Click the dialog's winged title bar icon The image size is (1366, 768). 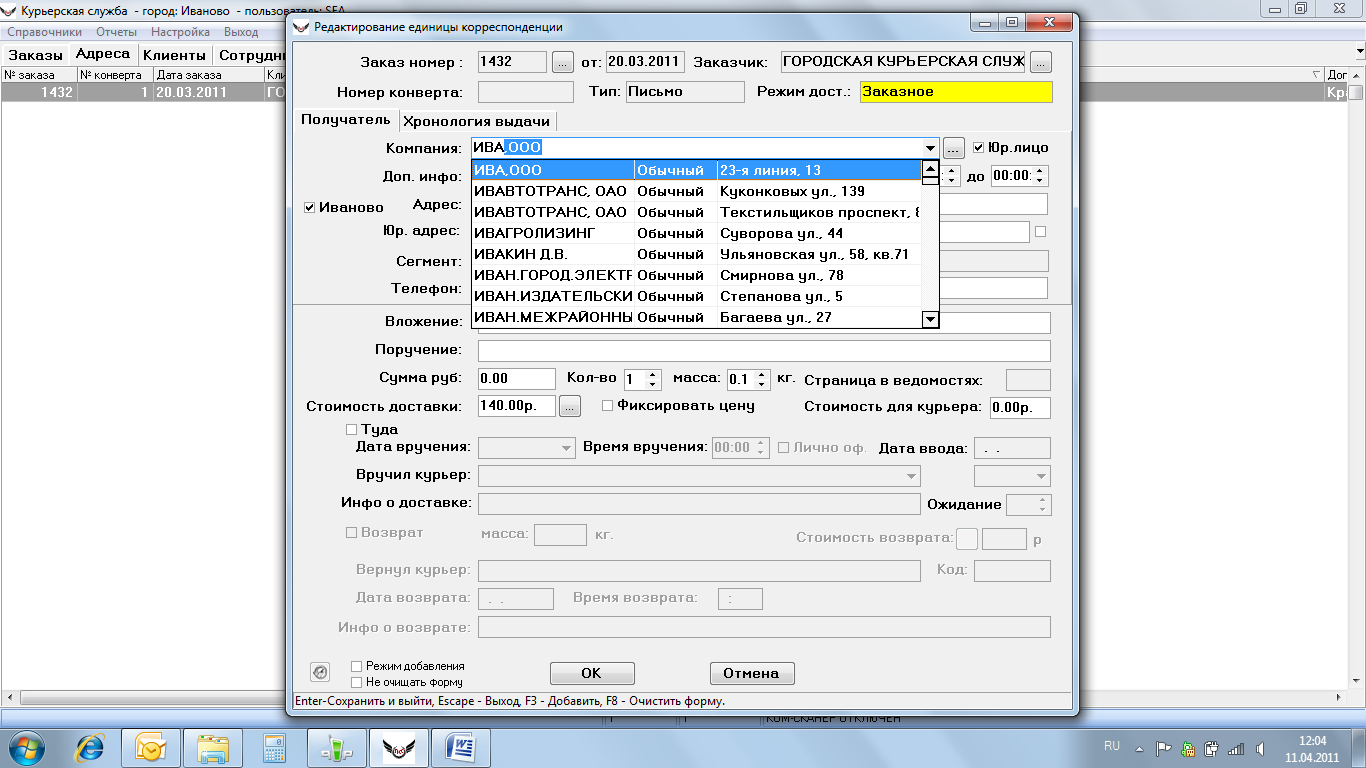pos(302,27)
